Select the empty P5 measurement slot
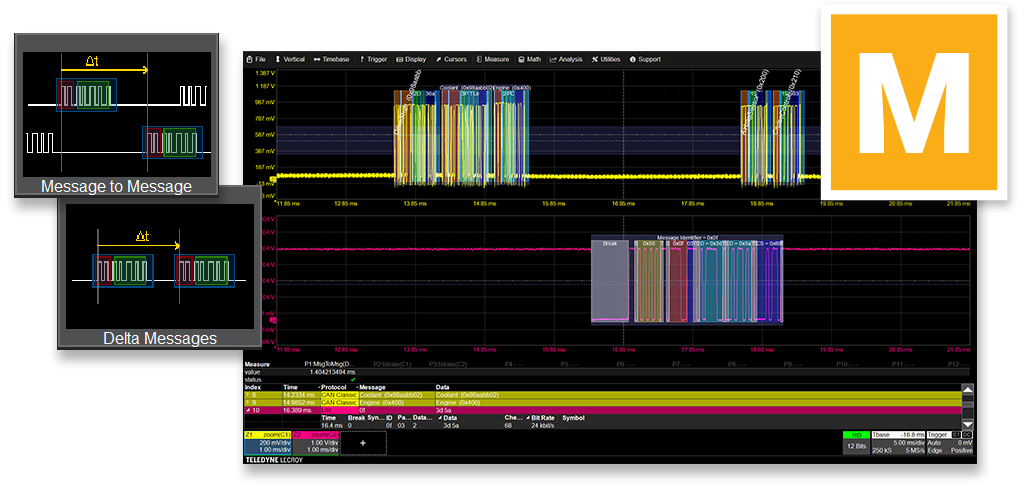The width and height of the screenshot is (1028, 500). [x=570, y=364]
